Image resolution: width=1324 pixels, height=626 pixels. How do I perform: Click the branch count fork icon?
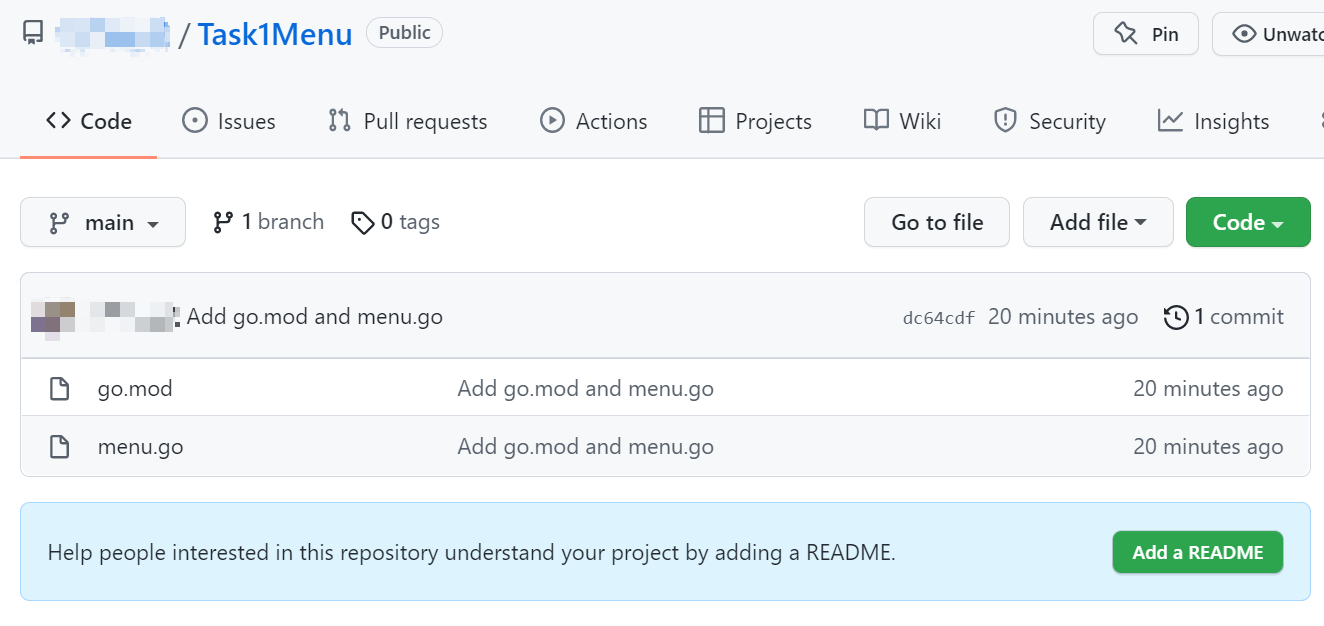point(223,222)
